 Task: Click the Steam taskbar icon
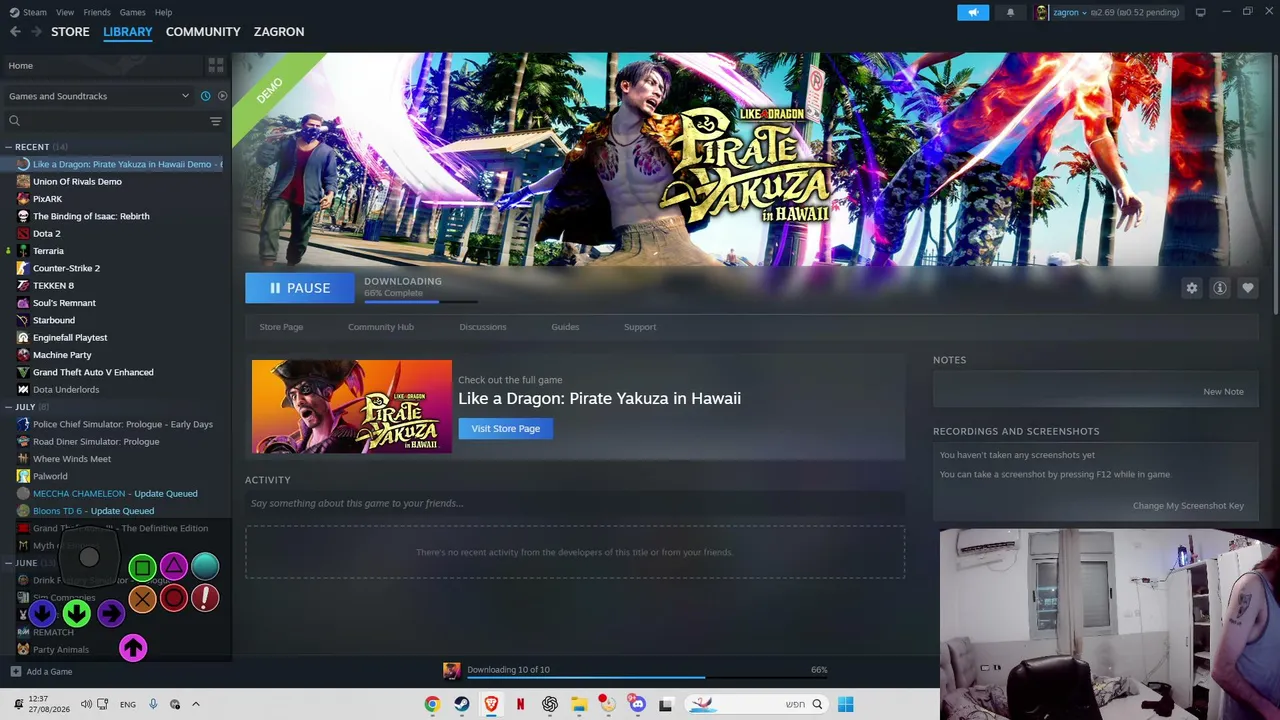coord(462,704)
